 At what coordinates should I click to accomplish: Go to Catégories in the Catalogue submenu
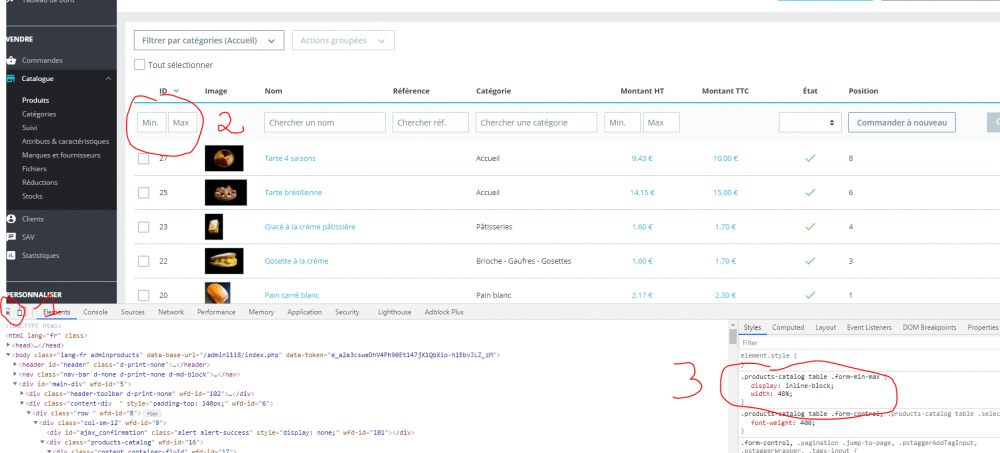click(39, 114)
